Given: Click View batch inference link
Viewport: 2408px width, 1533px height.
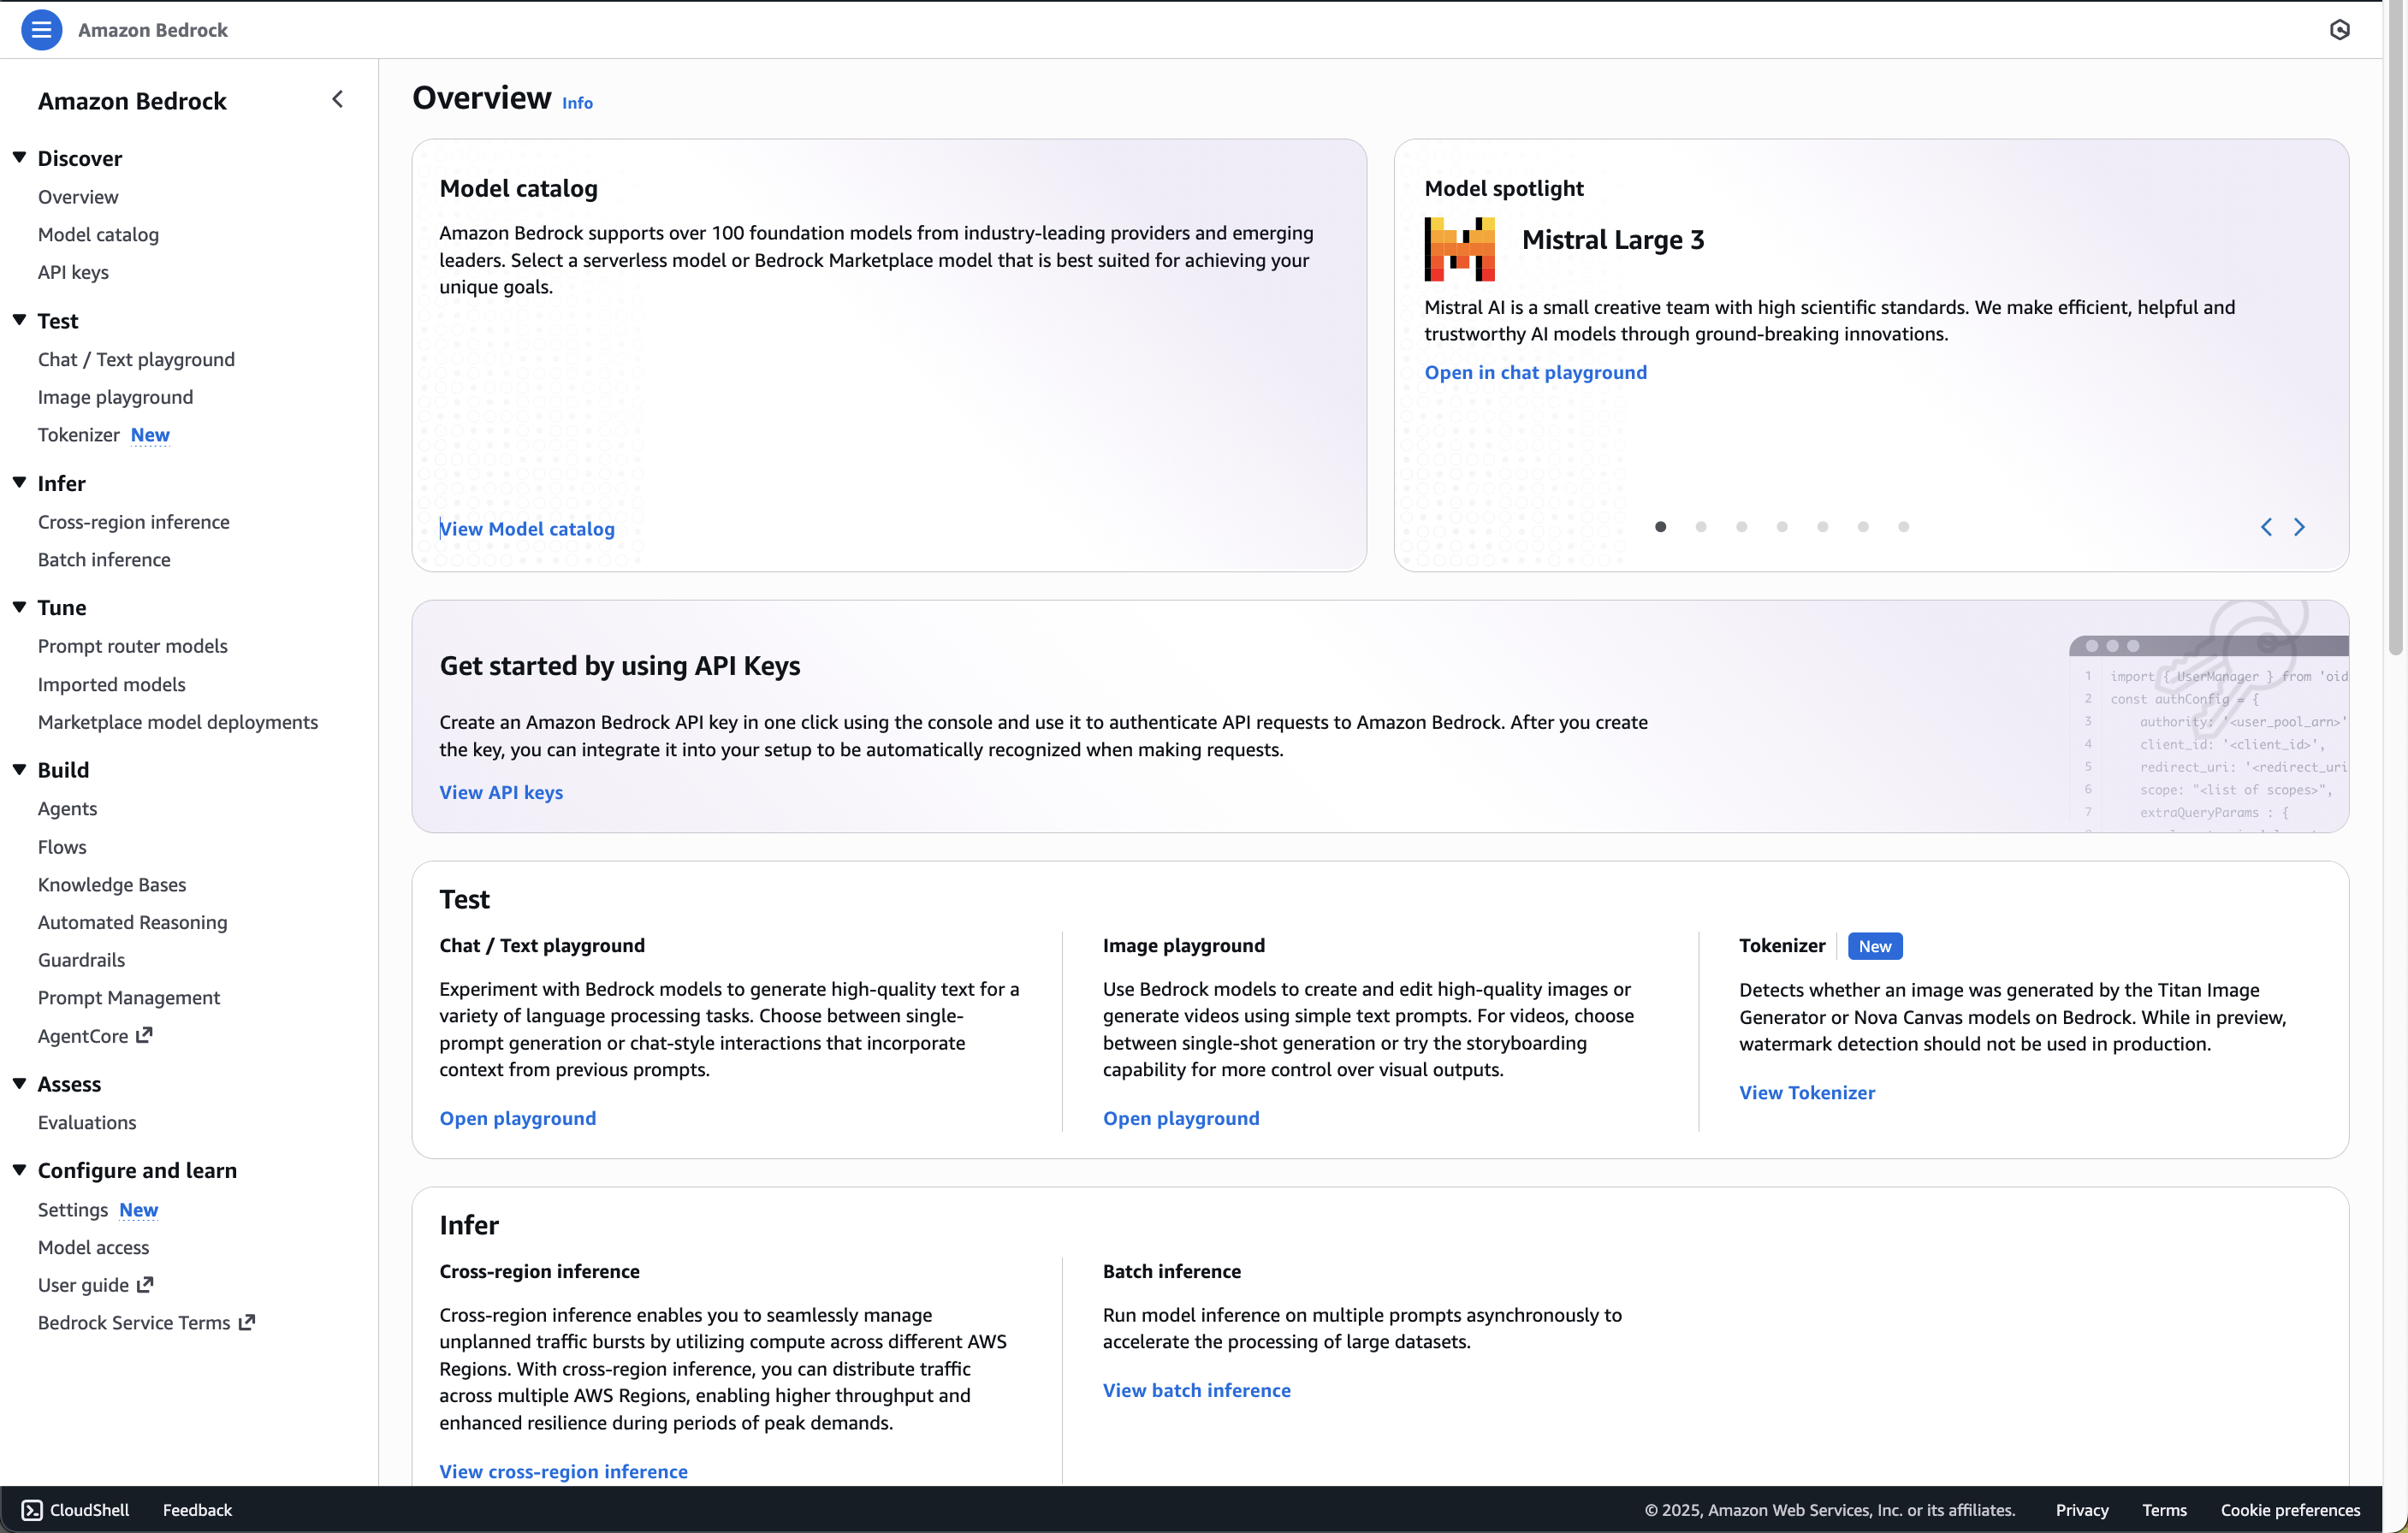Looking at the screenshot, I should click(1196, 1390).
